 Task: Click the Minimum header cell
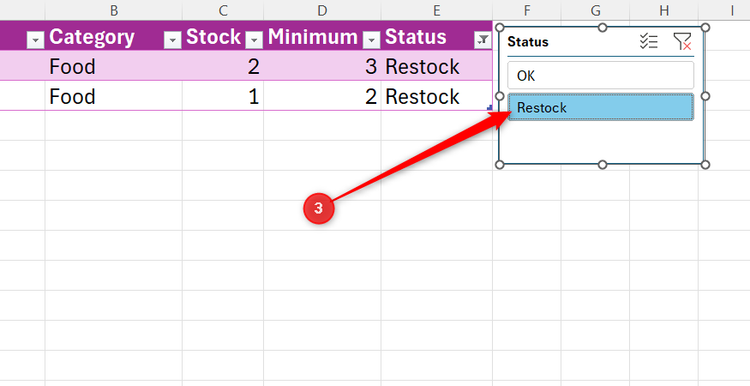click(x=322, y=36)
